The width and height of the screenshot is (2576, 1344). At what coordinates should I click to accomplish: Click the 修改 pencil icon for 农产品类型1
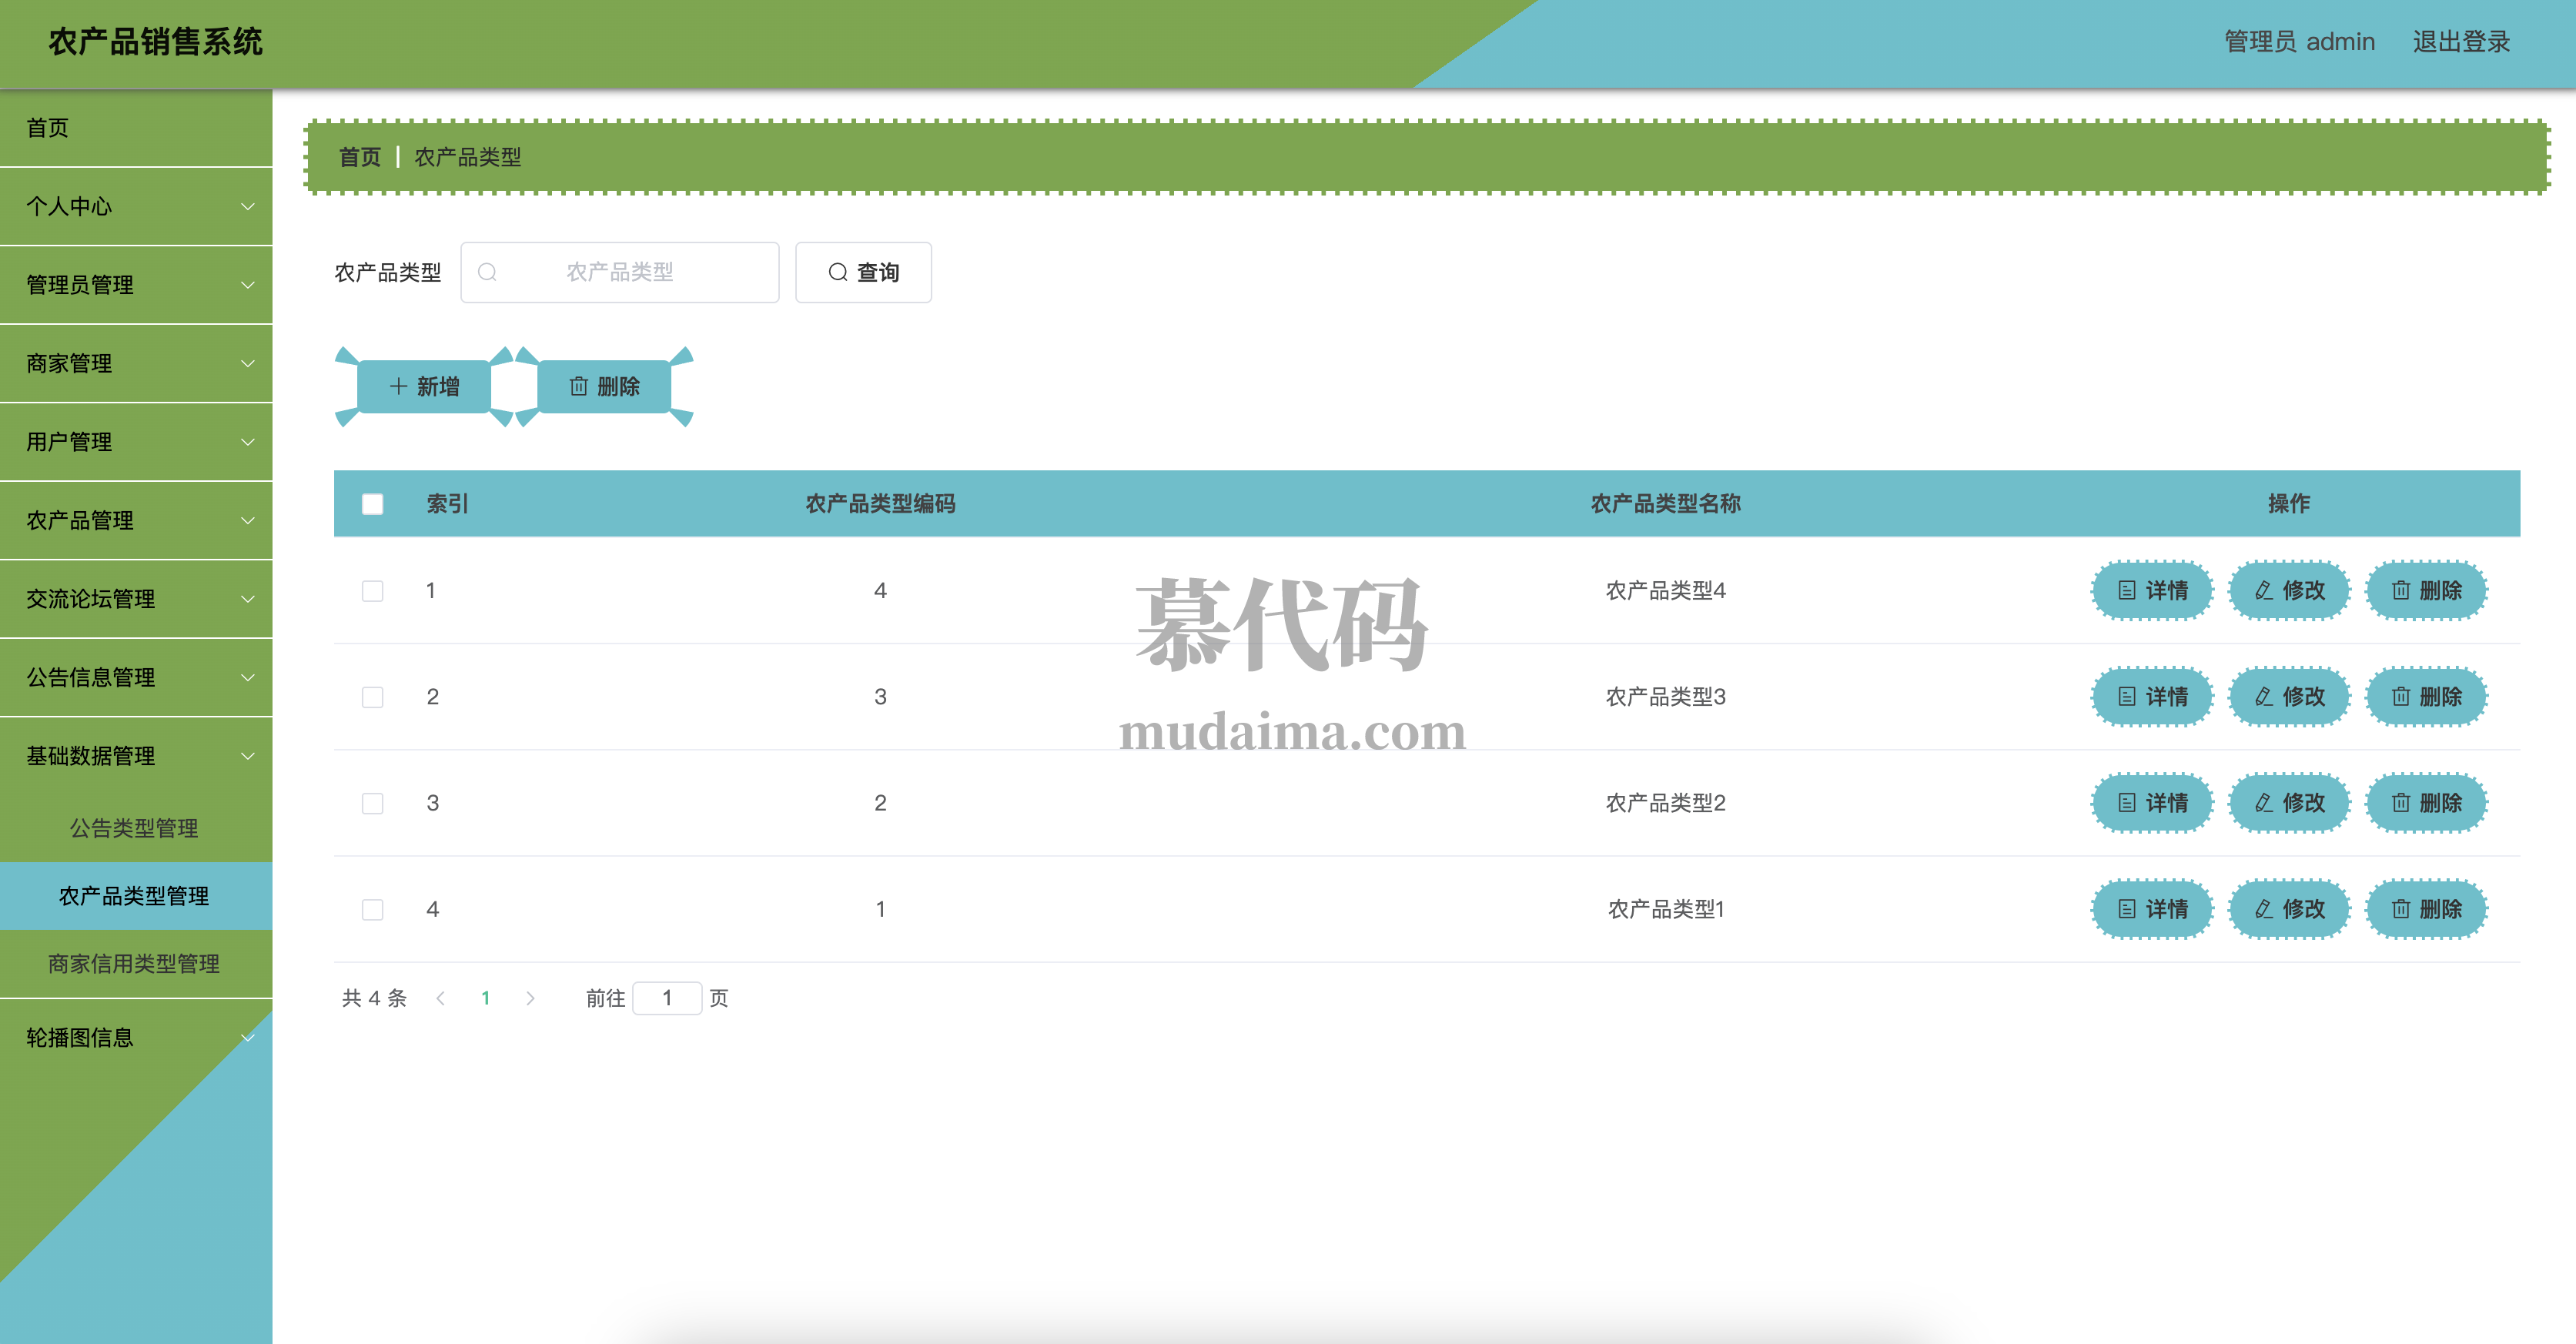(2264, 908)
